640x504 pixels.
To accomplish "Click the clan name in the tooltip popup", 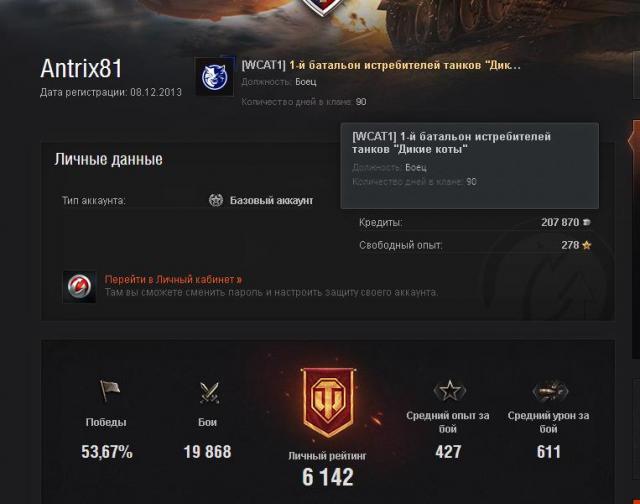I will 451,142.
